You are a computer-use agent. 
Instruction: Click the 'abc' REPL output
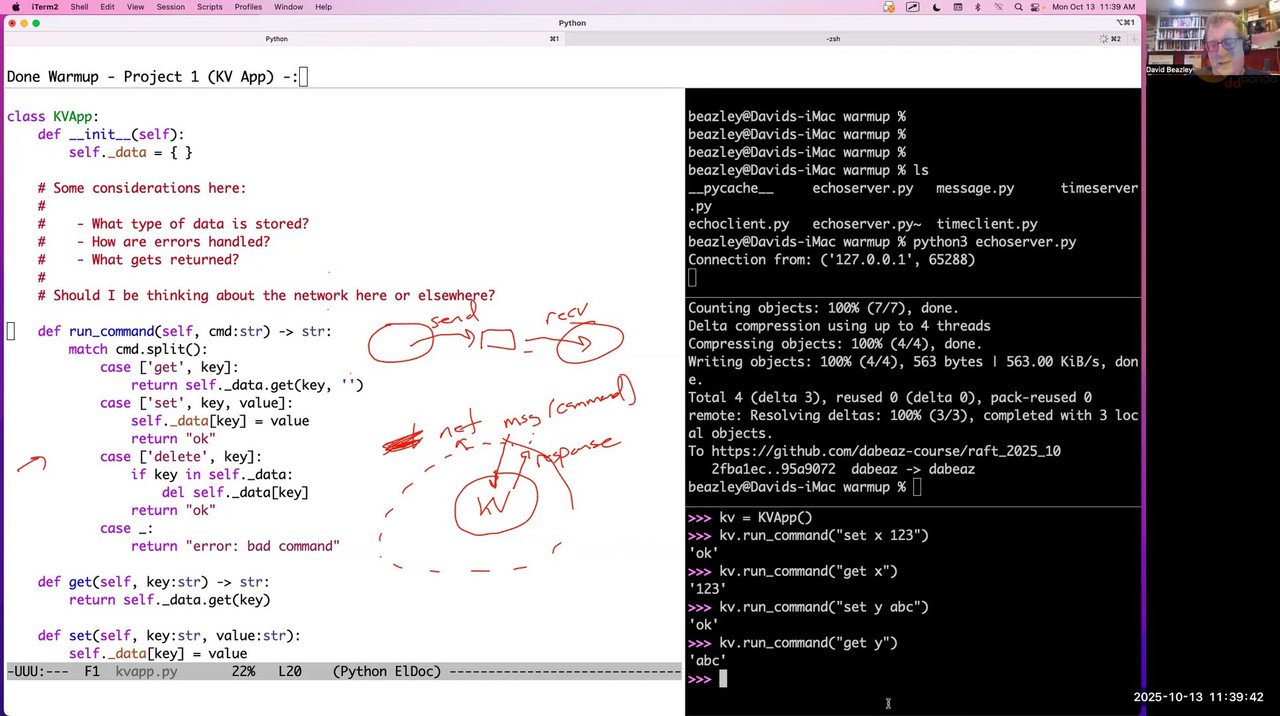707,661
